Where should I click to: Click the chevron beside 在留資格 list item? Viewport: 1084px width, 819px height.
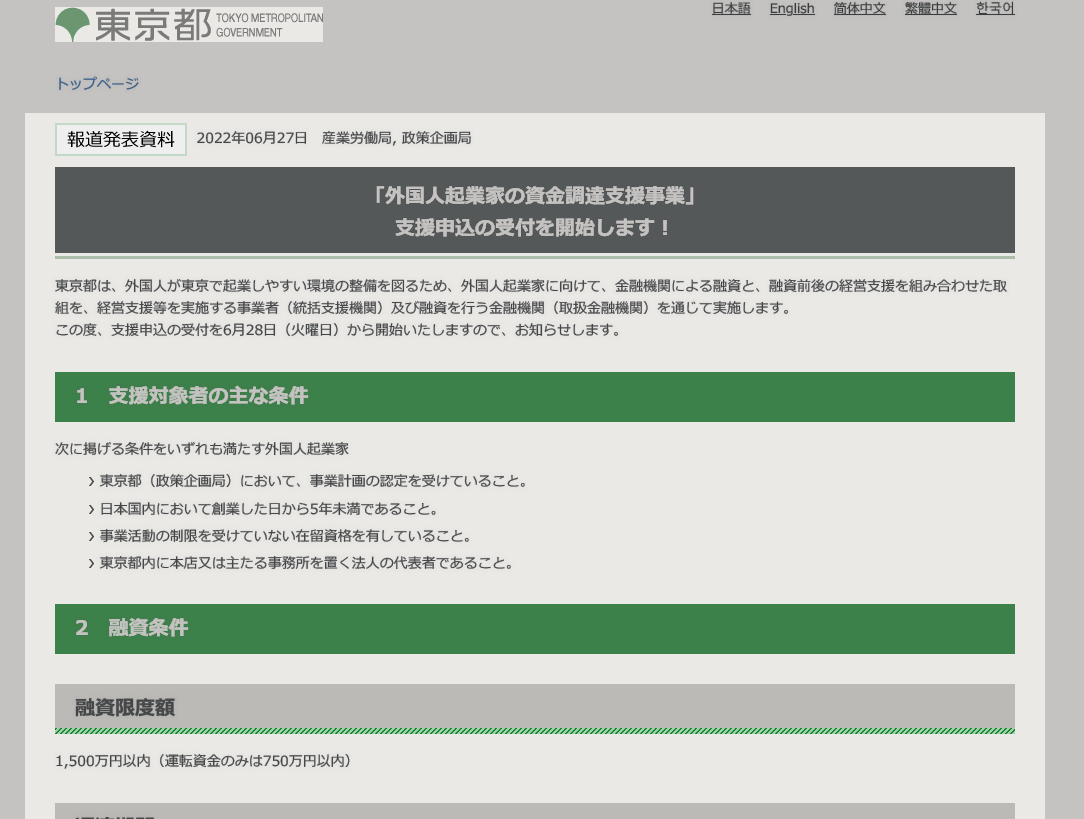point(92,537)
